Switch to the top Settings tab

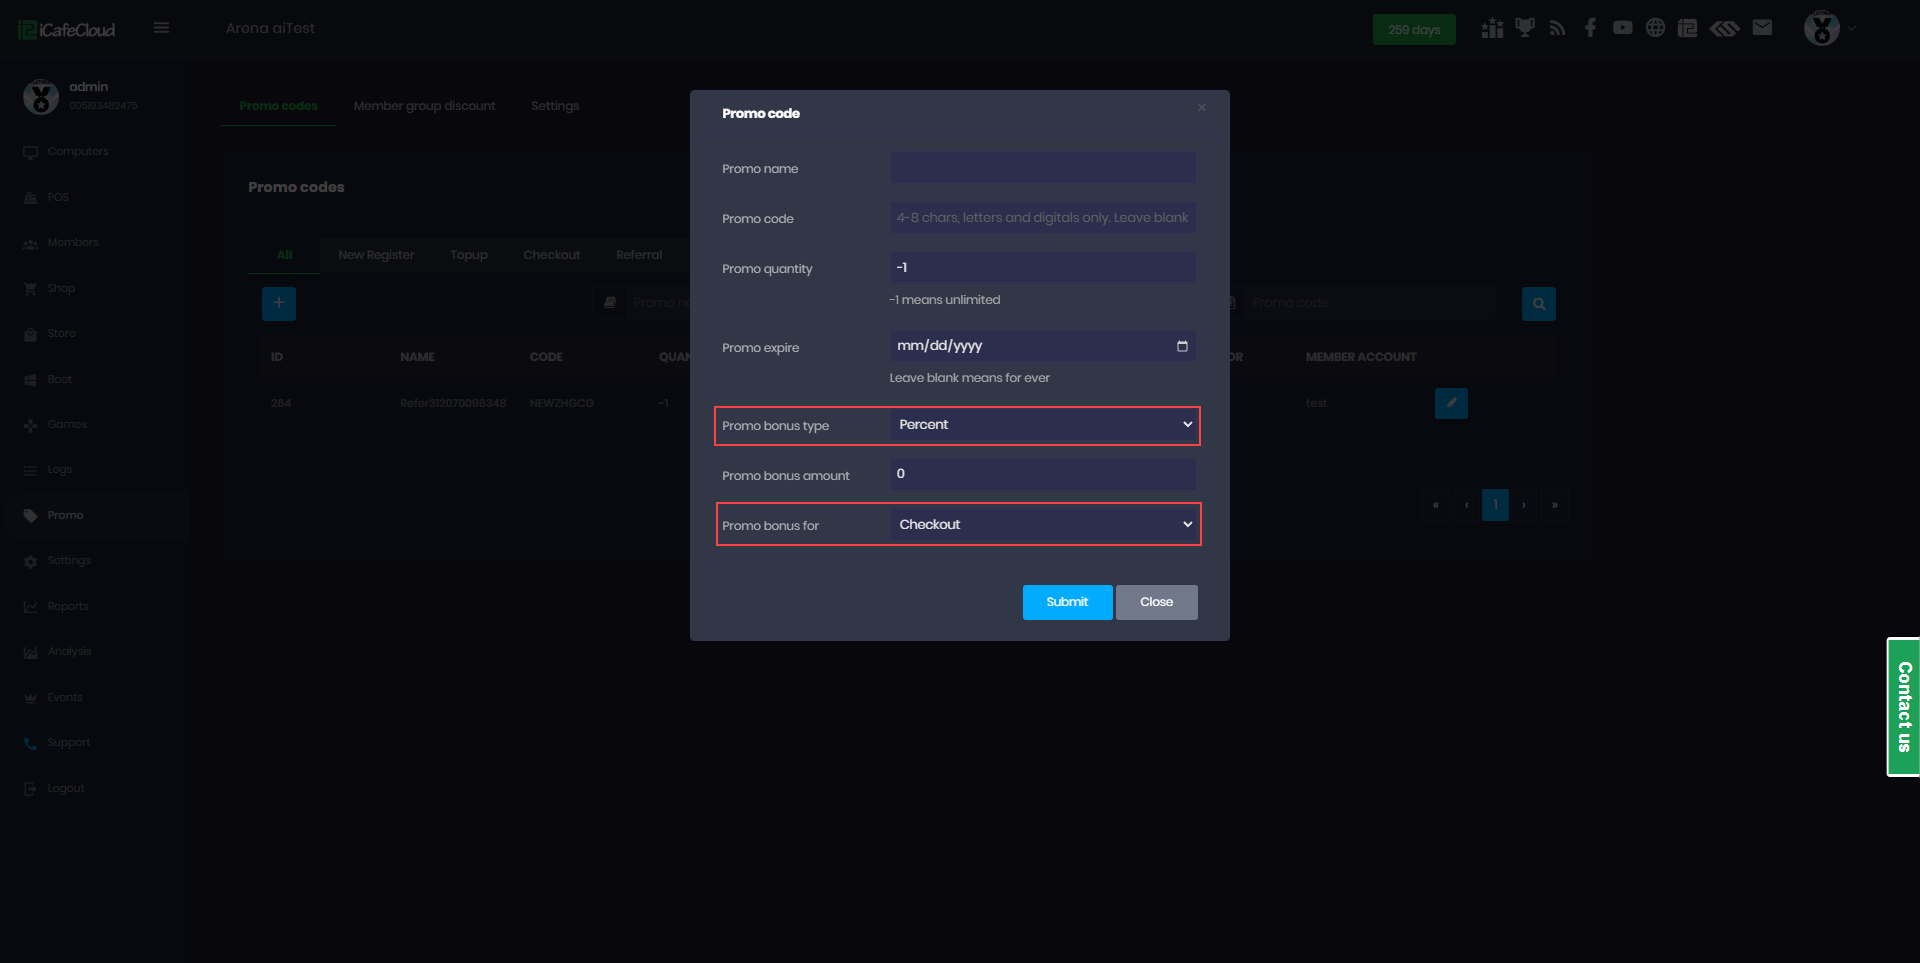point(555,106)
